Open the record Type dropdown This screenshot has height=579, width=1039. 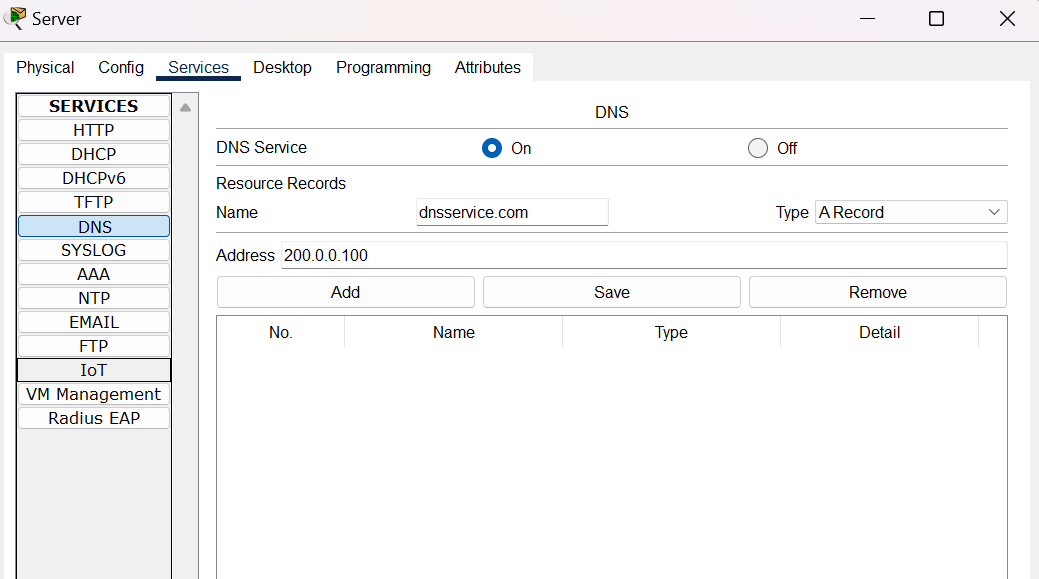911,212
